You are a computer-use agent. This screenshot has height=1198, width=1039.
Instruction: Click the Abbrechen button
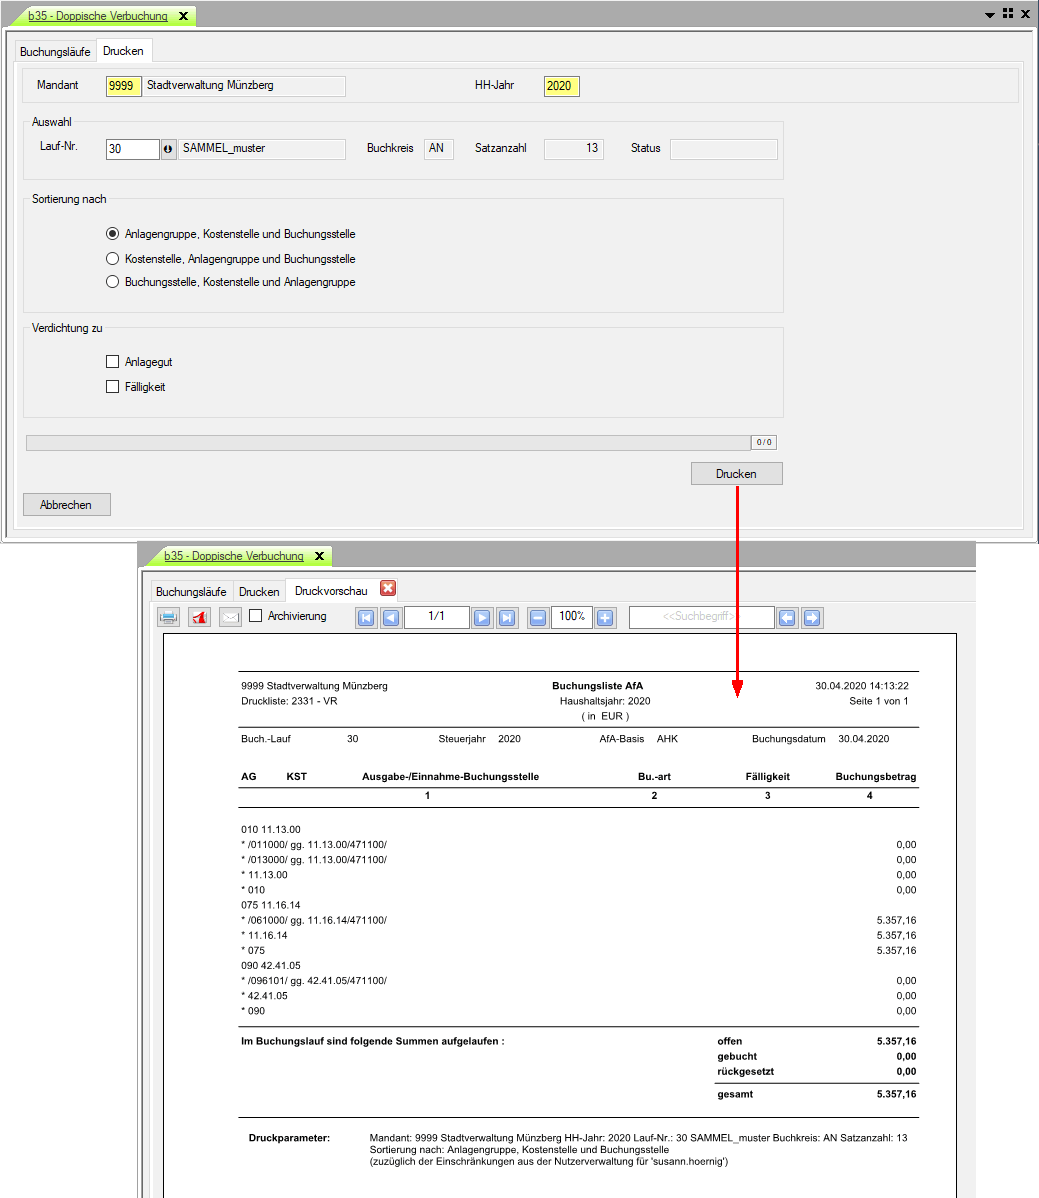point(66,505)
